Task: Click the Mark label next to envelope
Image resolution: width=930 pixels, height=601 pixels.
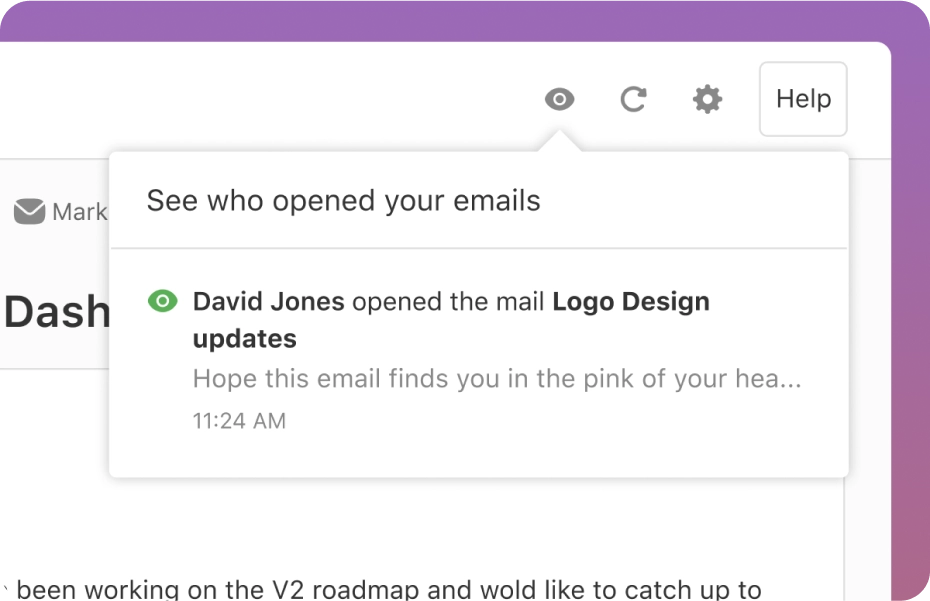Action: pyautogui.click(x=79, y=212)
